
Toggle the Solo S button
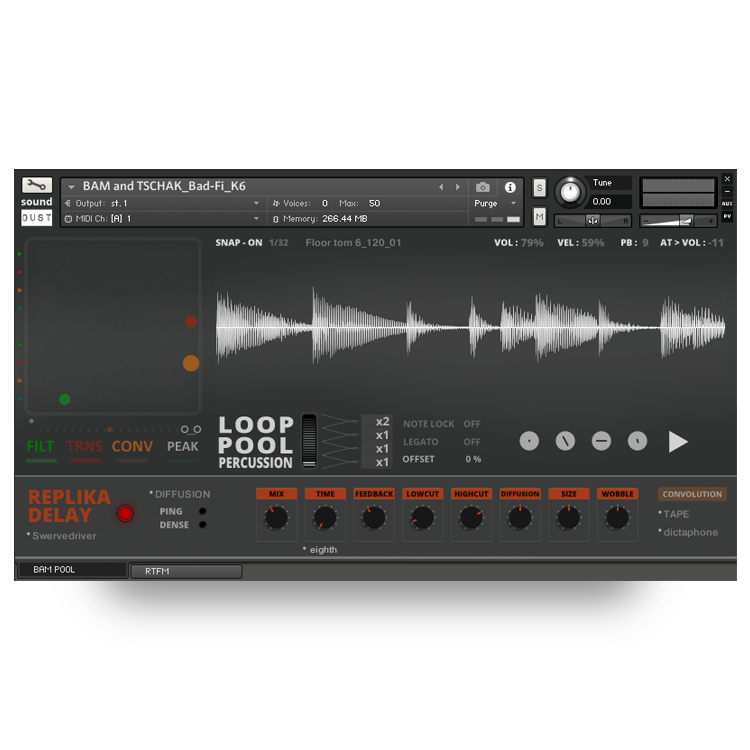point(540,188)
